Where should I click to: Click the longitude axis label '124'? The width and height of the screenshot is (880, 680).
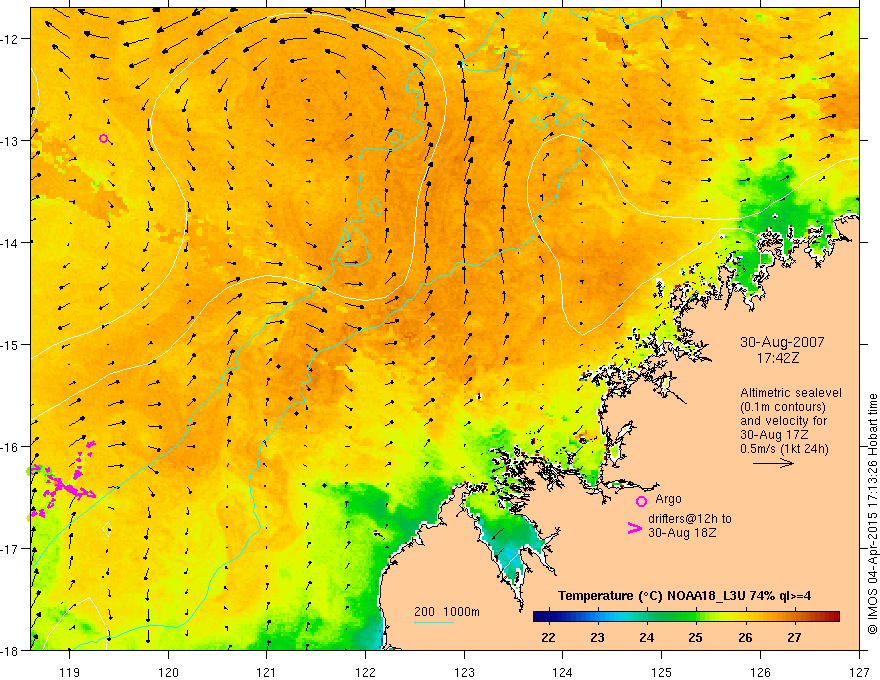coord(563,672)
